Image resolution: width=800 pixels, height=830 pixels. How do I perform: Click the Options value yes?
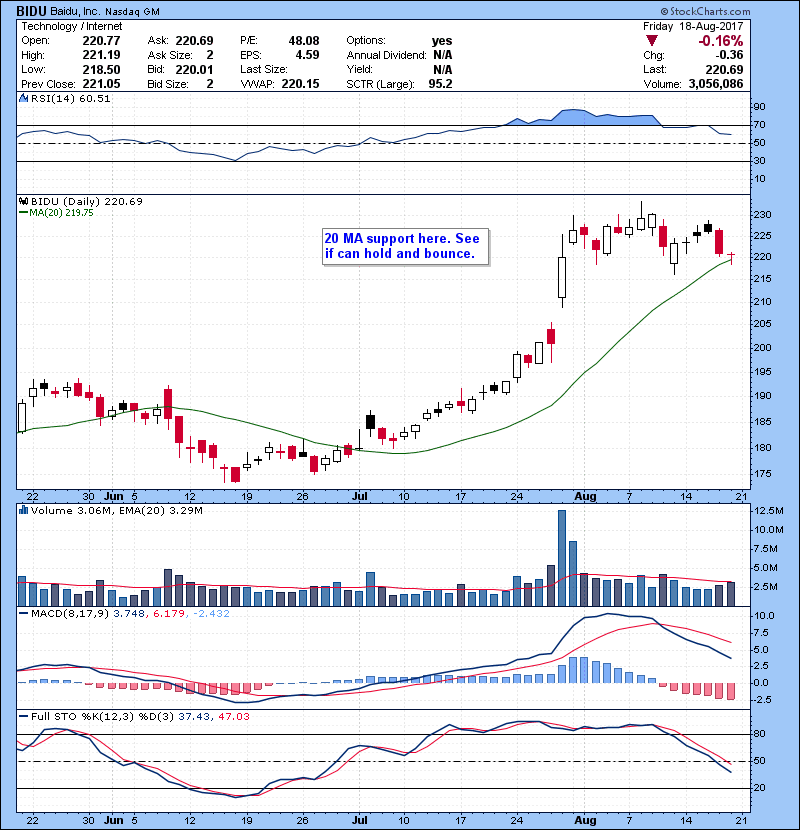point(442,41)
